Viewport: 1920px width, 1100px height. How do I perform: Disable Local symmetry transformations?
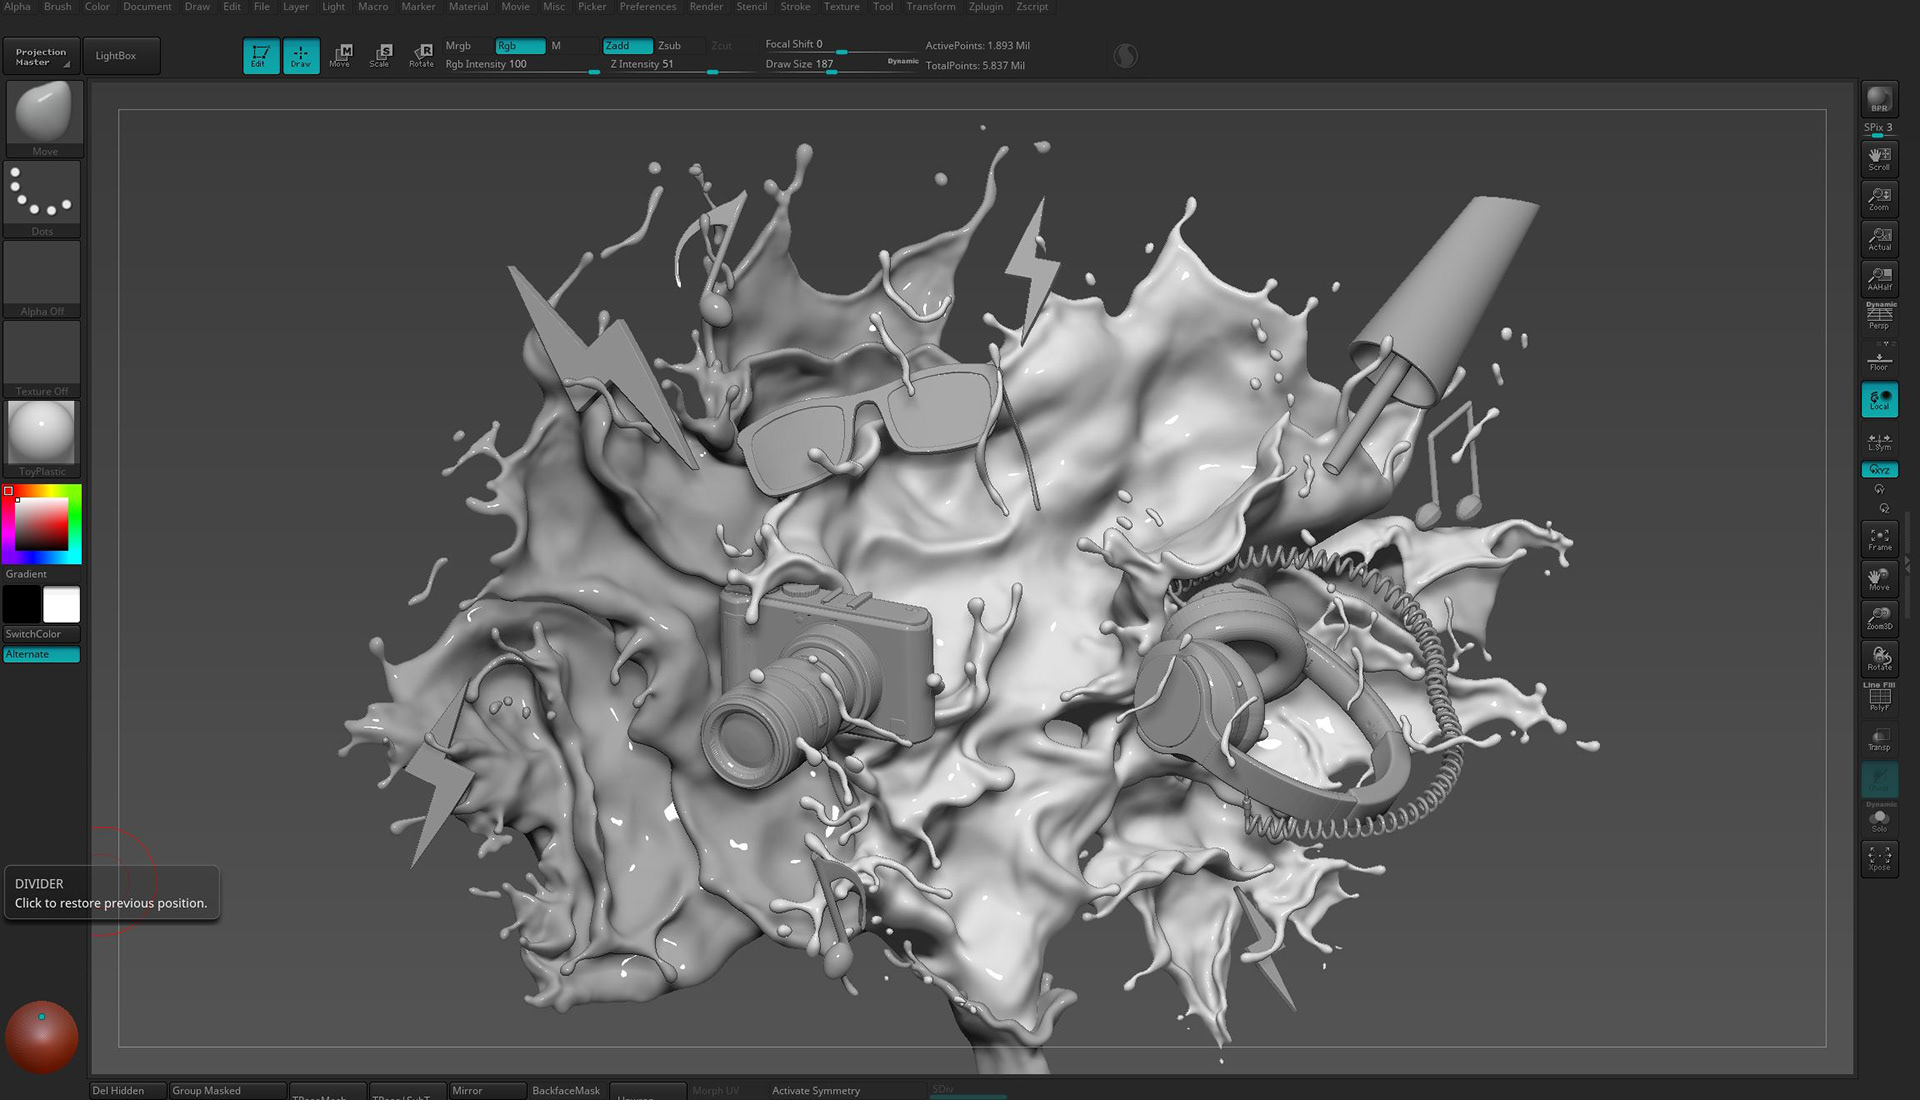[1879, 400]
